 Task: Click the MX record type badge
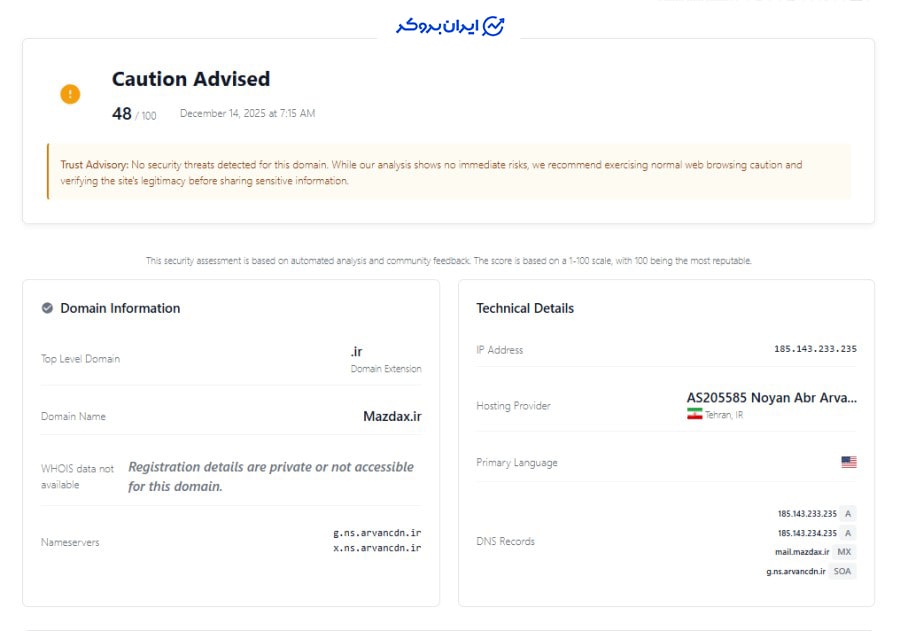click(844, 552)
